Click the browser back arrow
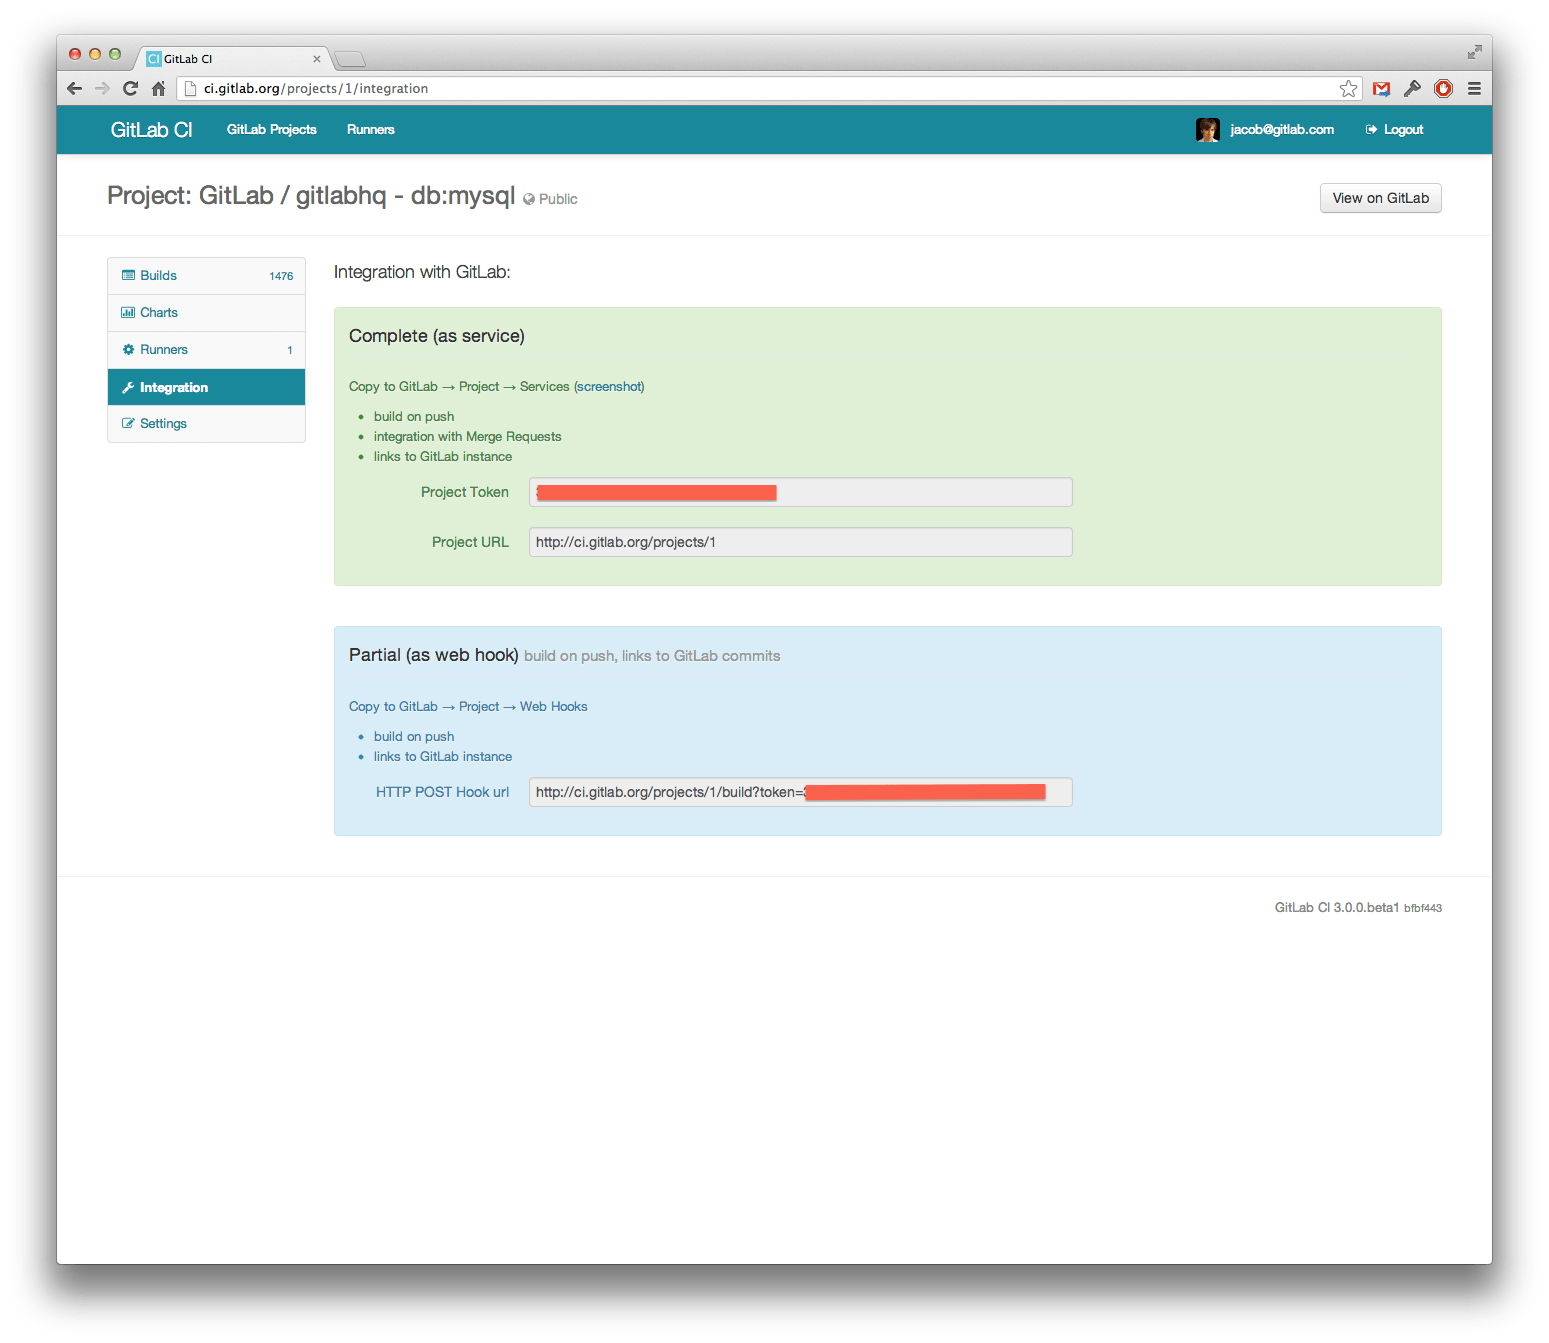The height and width of the screenshot is (1343, 1549). point(74,89)
